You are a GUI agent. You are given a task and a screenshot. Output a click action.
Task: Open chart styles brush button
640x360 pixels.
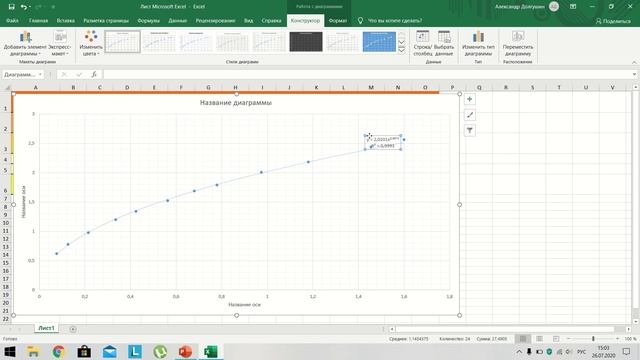(x=470, y=115)
